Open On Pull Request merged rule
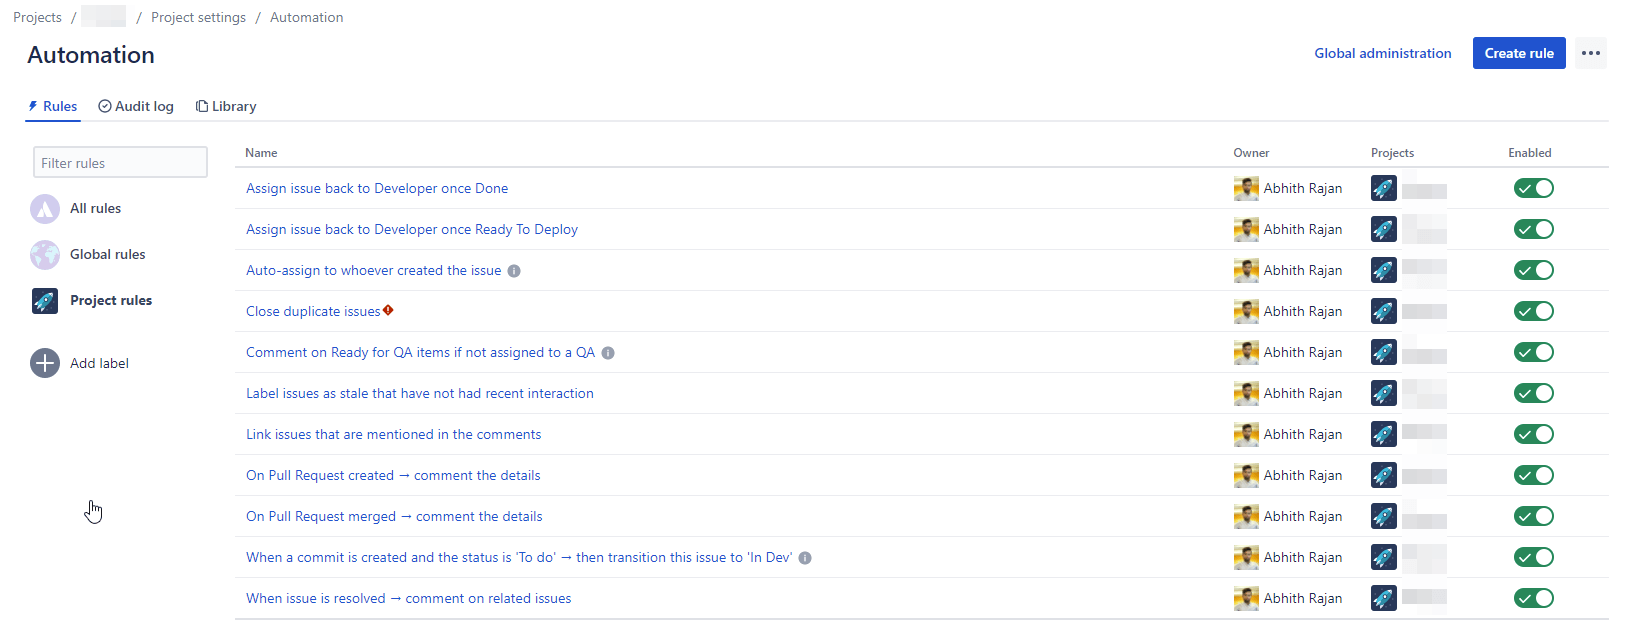This screenshot has width=1625, height=633. coord(394,517)
